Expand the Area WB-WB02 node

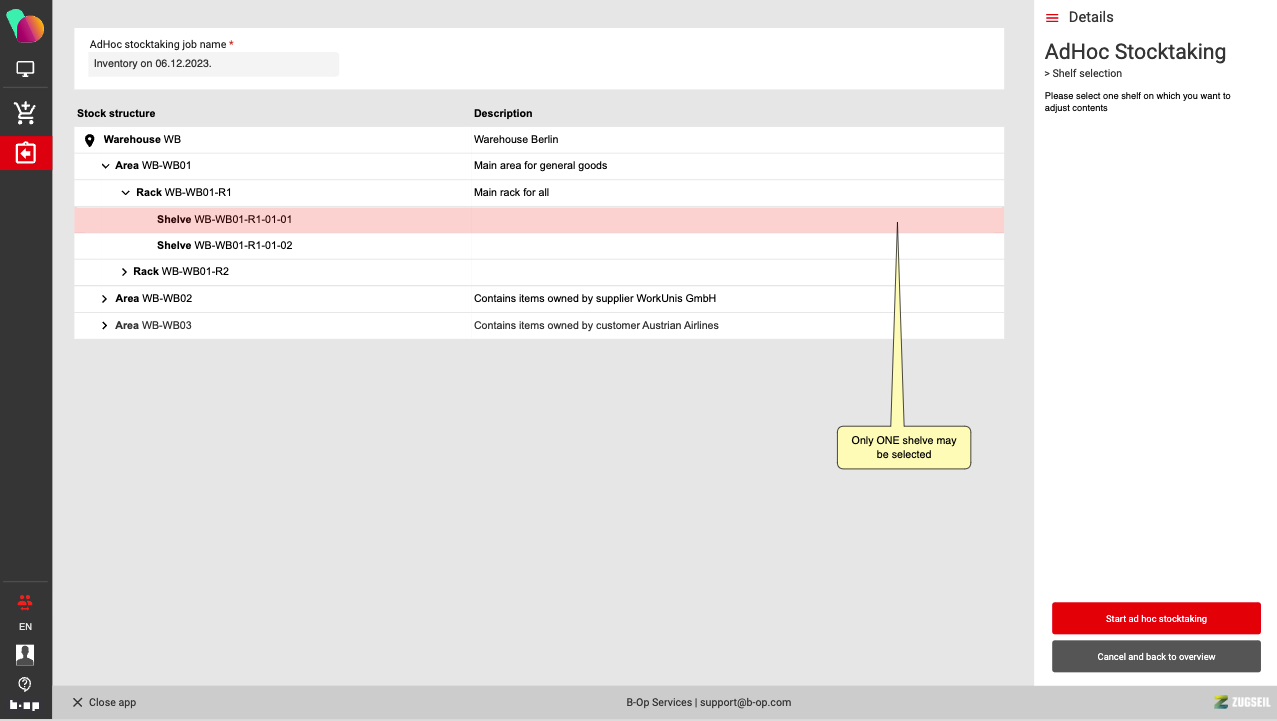(x=105, y=299)
